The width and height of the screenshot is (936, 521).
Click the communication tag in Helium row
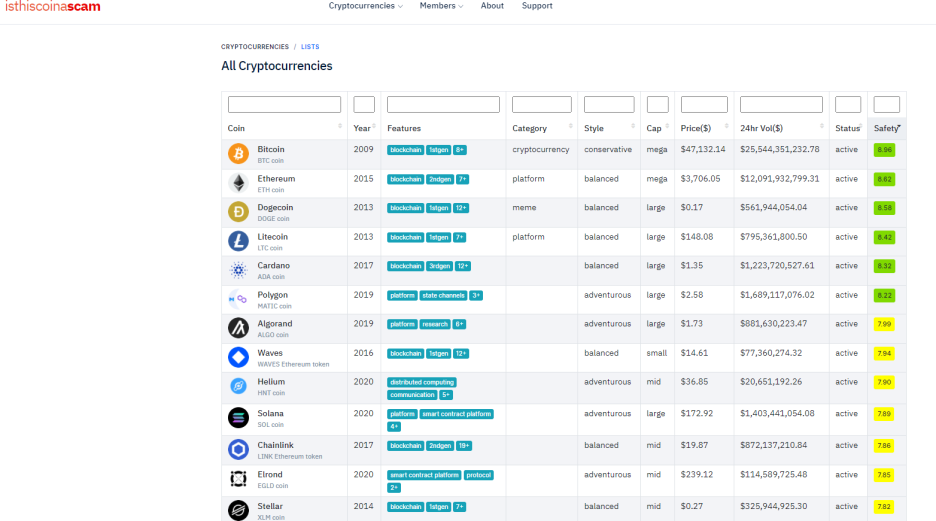(412, 395)
